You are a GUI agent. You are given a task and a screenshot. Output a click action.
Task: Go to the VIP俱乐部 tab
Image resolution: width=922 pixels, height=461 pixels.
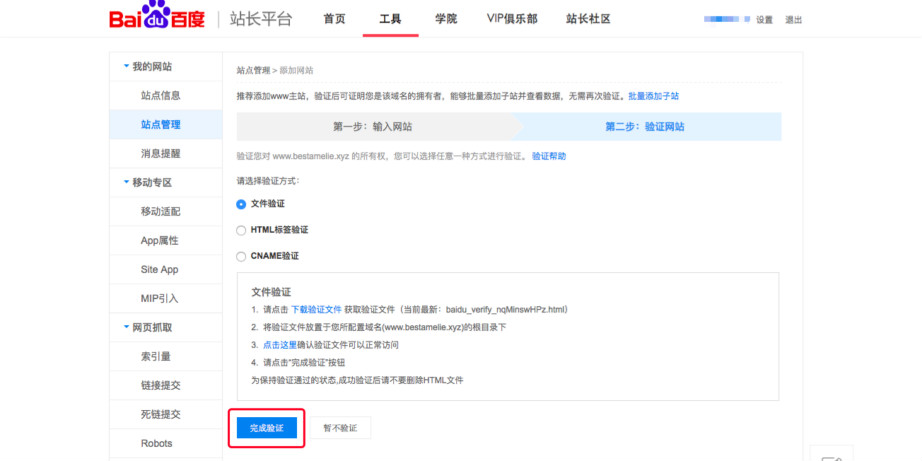512,19
